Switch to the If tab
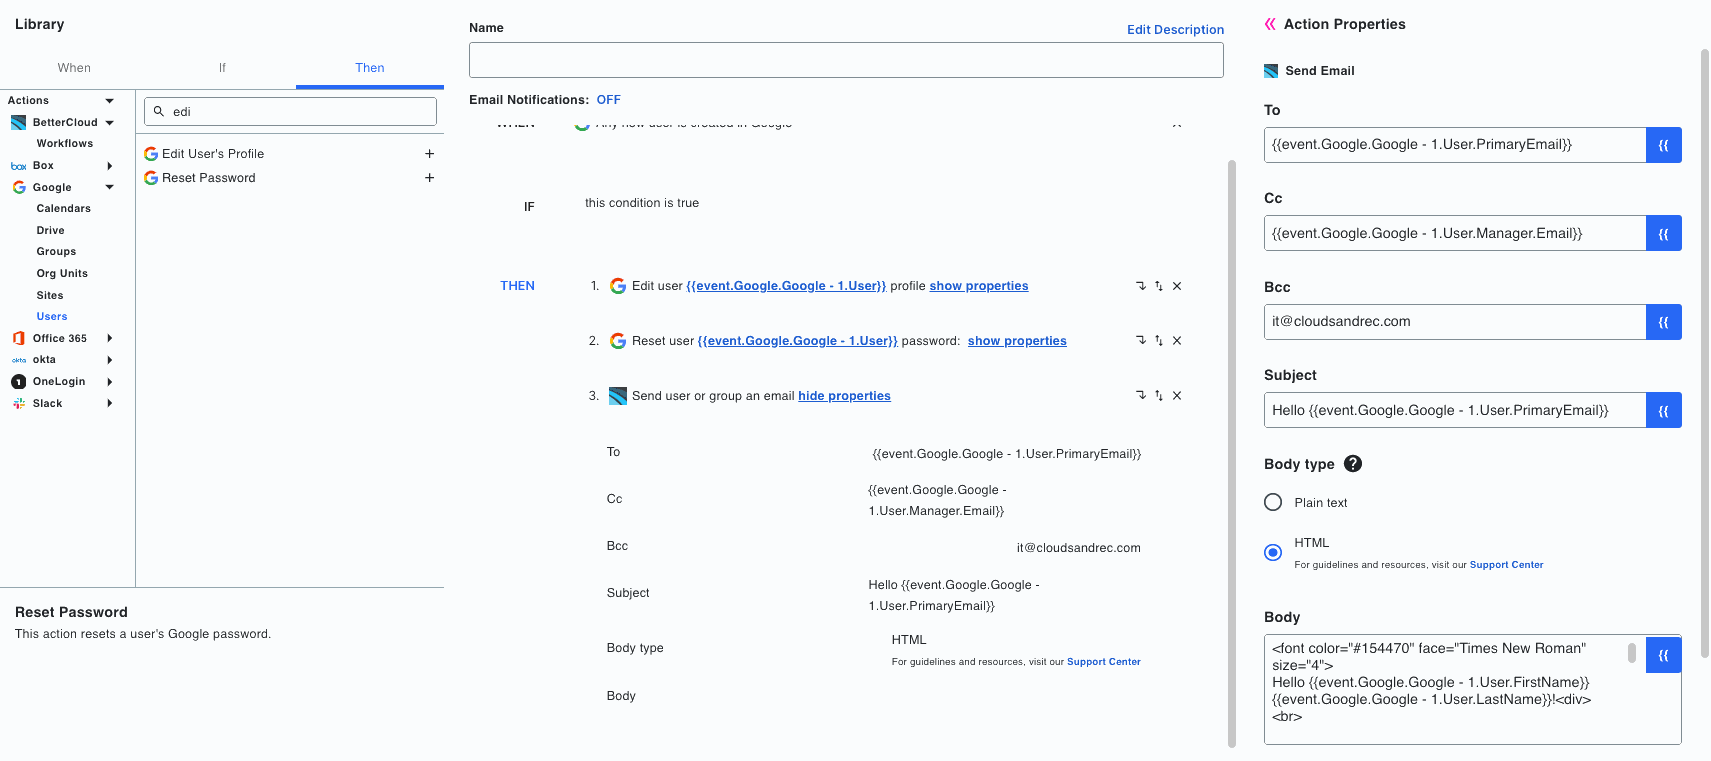The image size is (1711, 761). pos(222,68)
